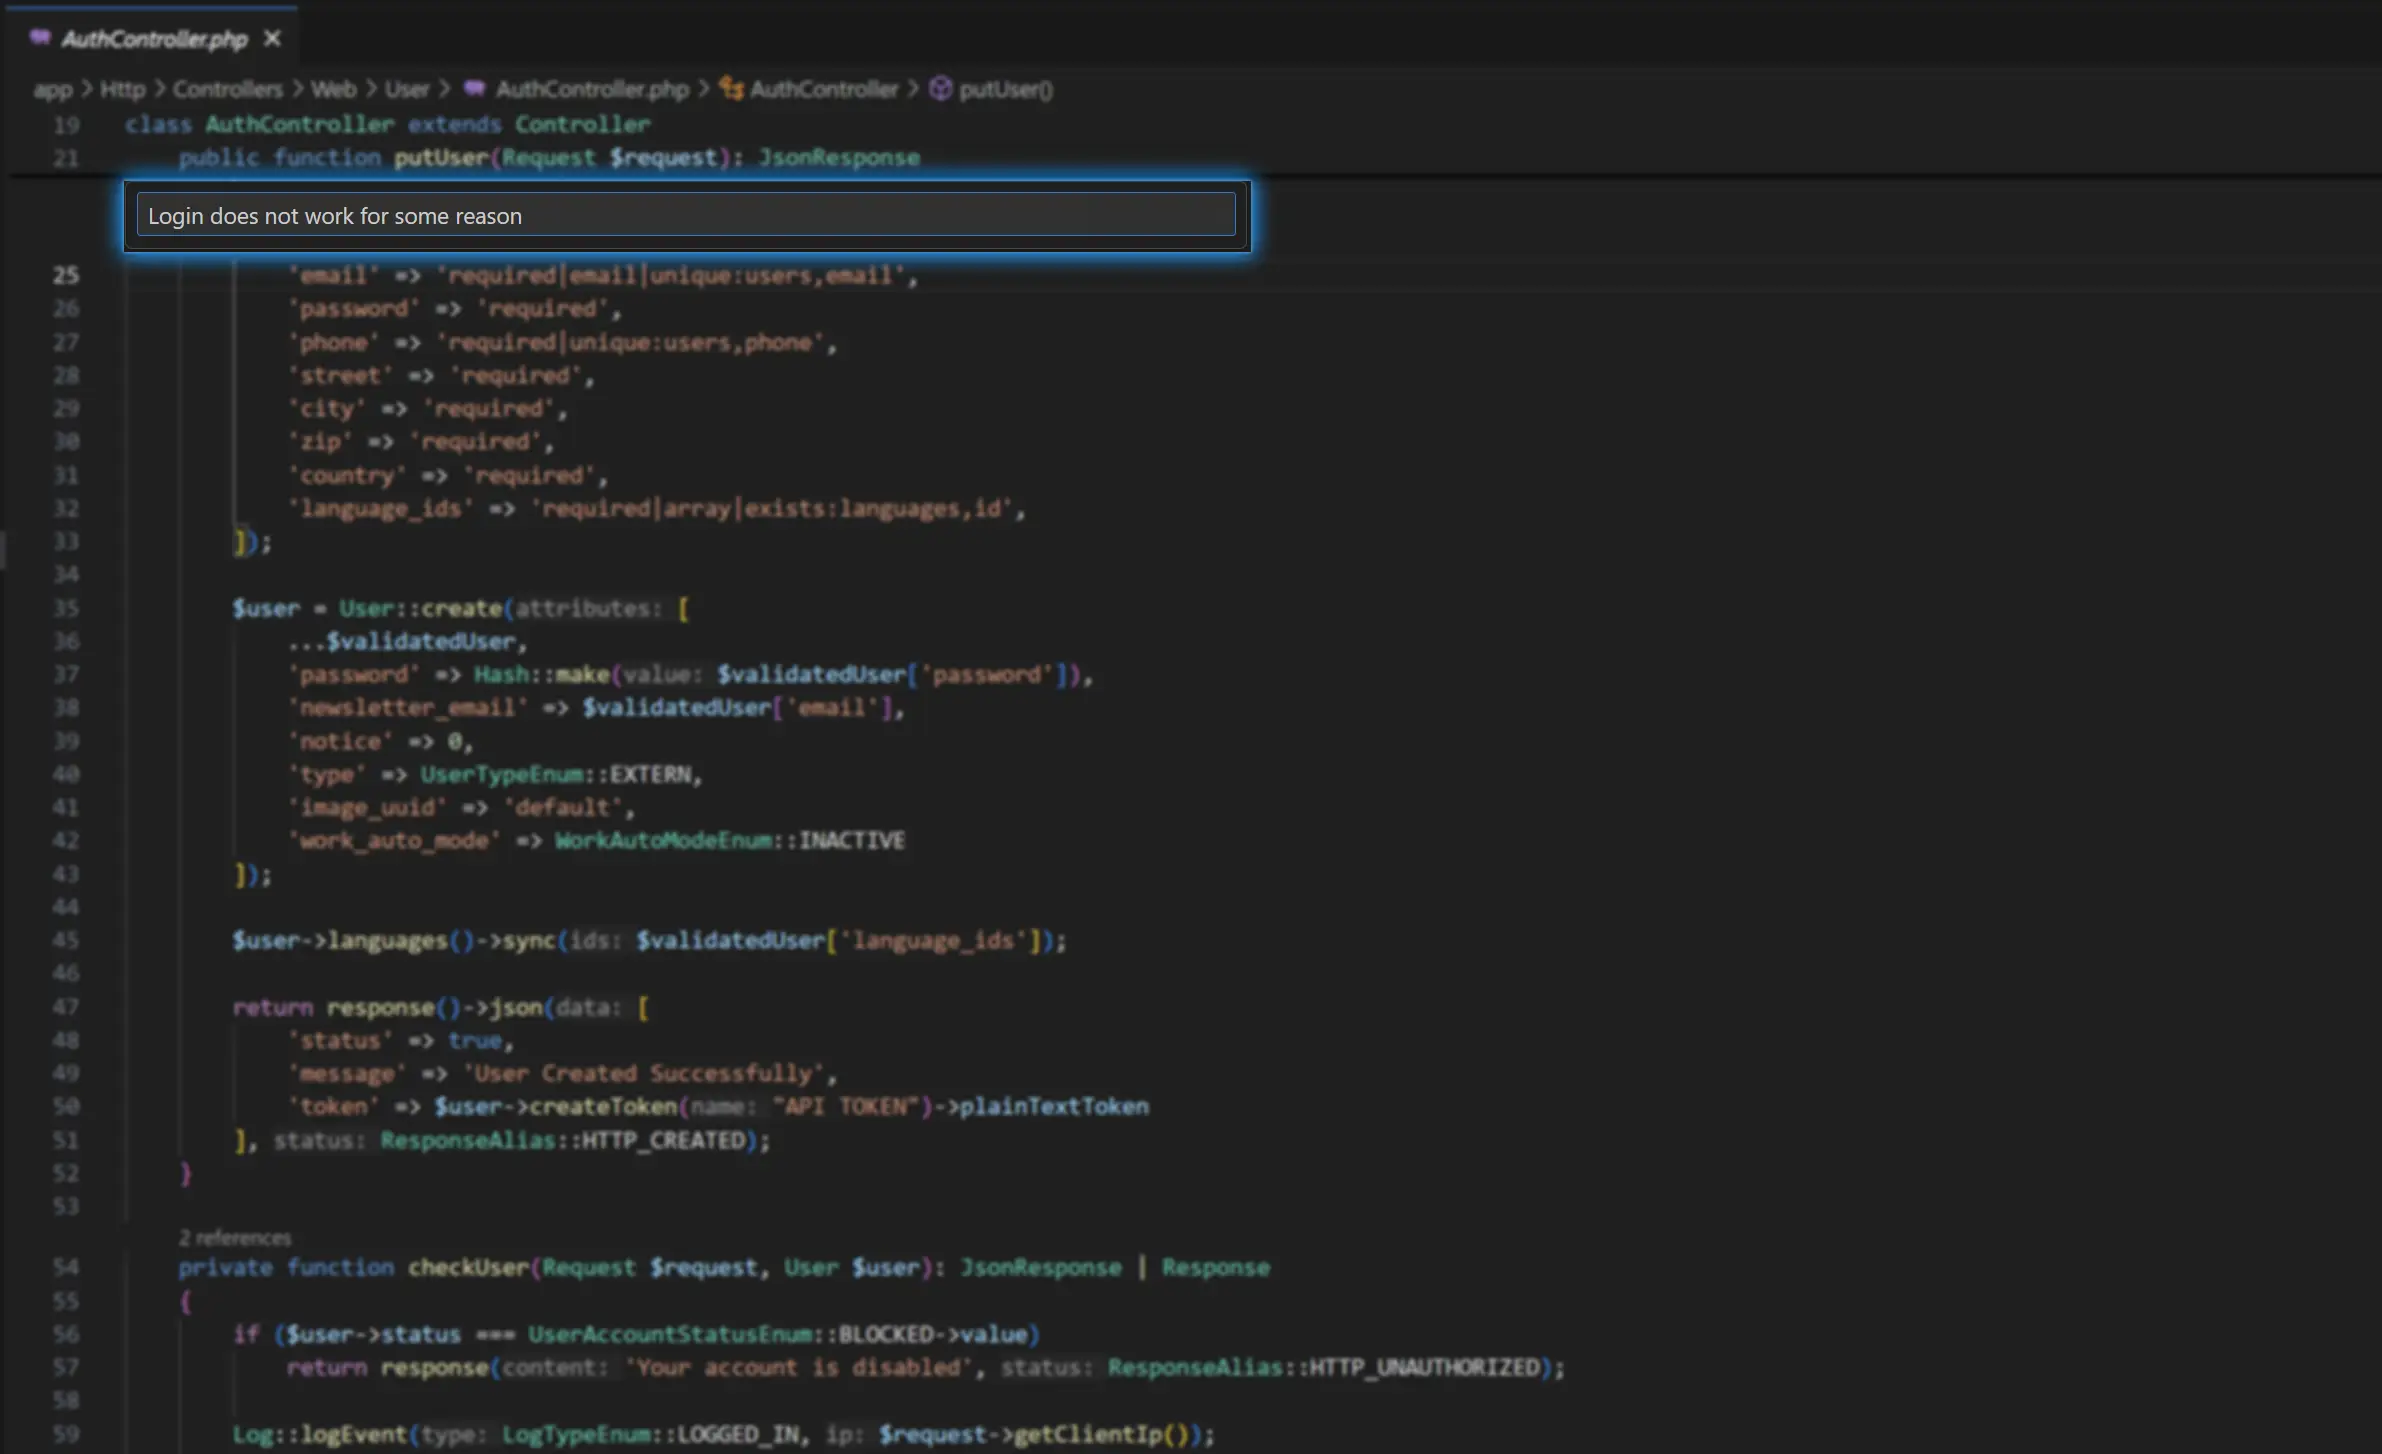The height and width of the screenshot is (1454, 2382).
Task: Click line number 54 in the gutter
Action: pos(65,1268)
